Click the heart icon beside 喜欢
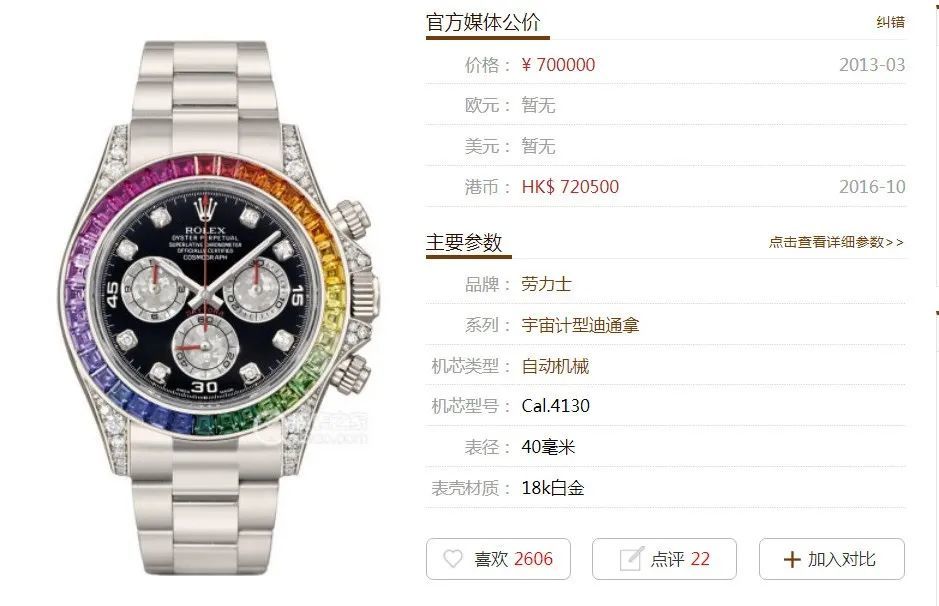The width and height of the screenshot is (939, 606). pyautogui.click(x=453, y=559)
